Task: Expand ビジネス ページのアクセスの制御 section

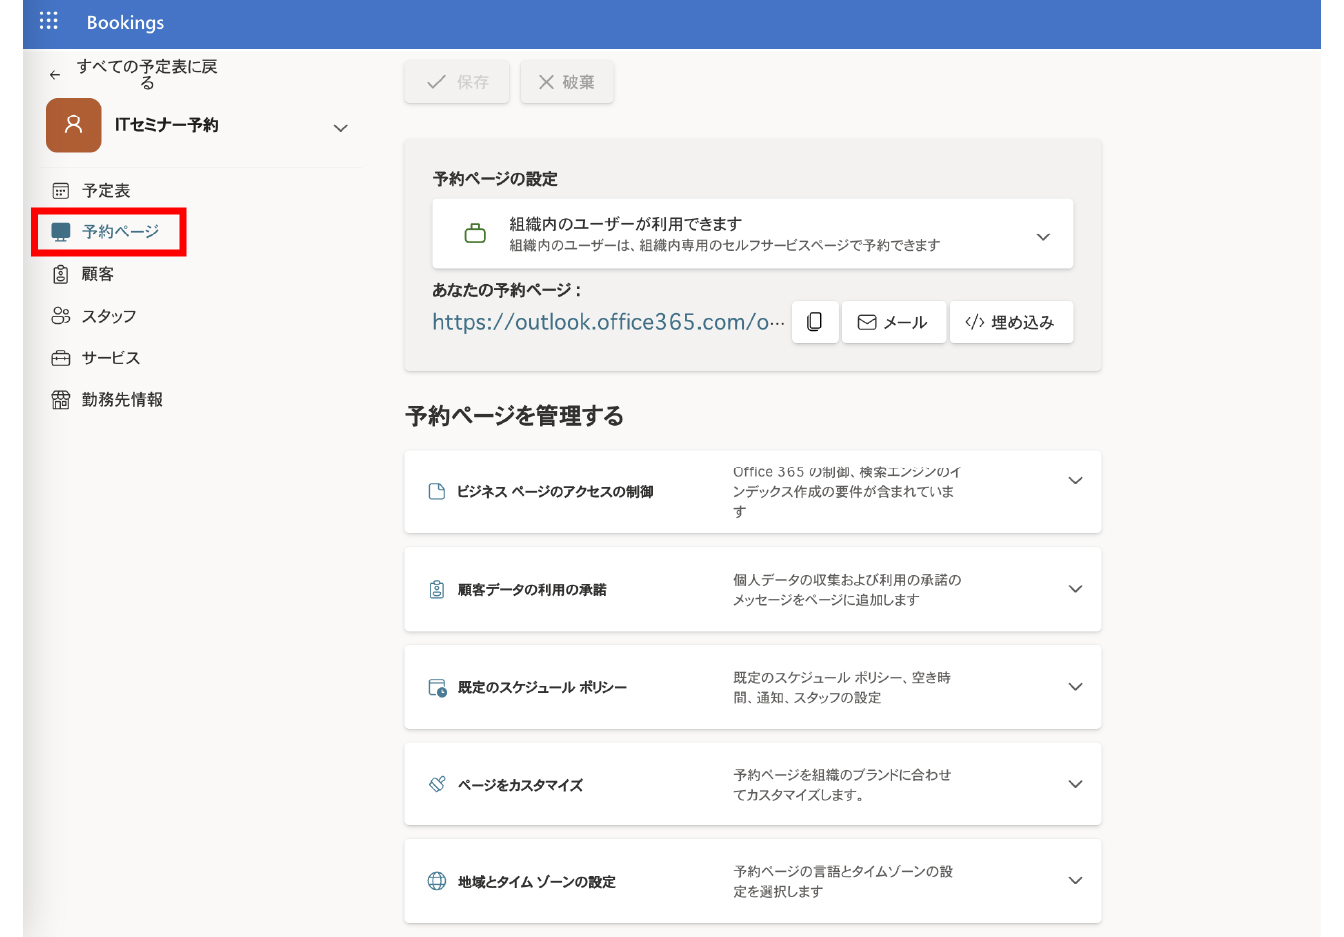Action: point(1075,480)
